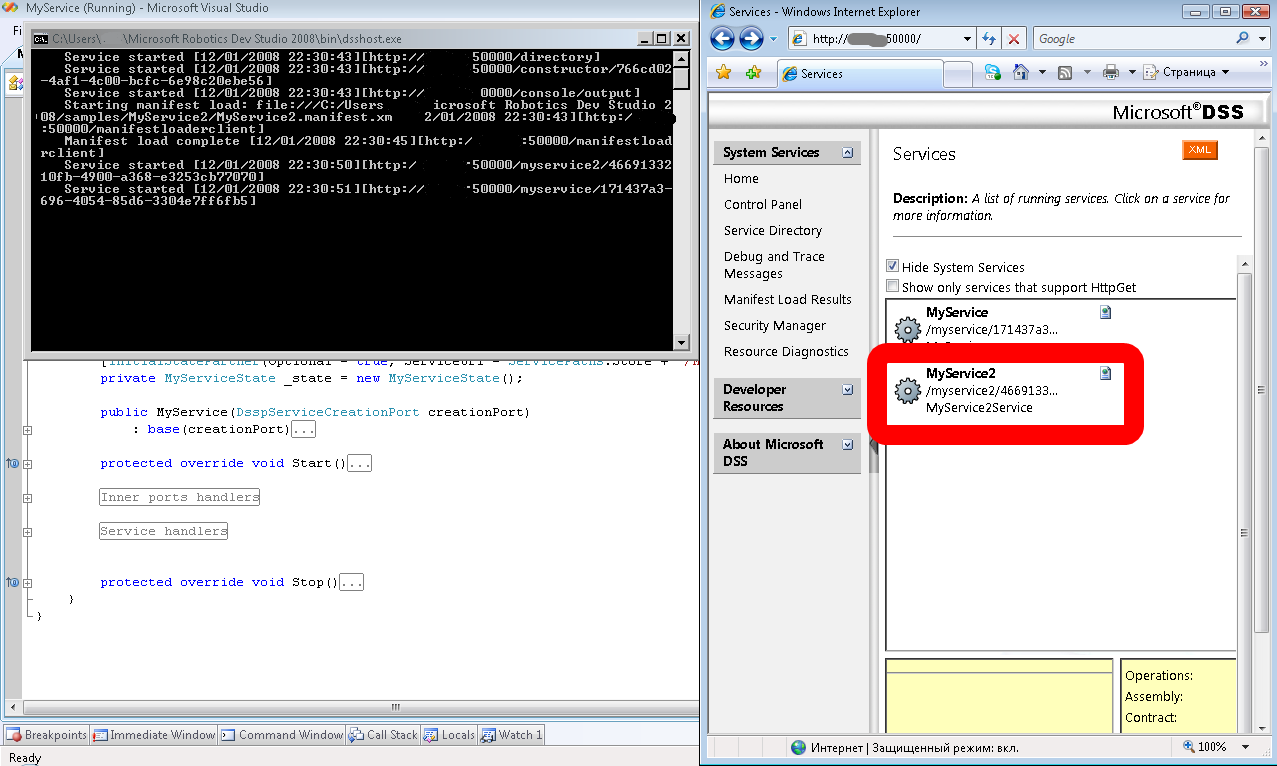
Task: Expand the Developer Resources section
Action: (x=848, y=390)
